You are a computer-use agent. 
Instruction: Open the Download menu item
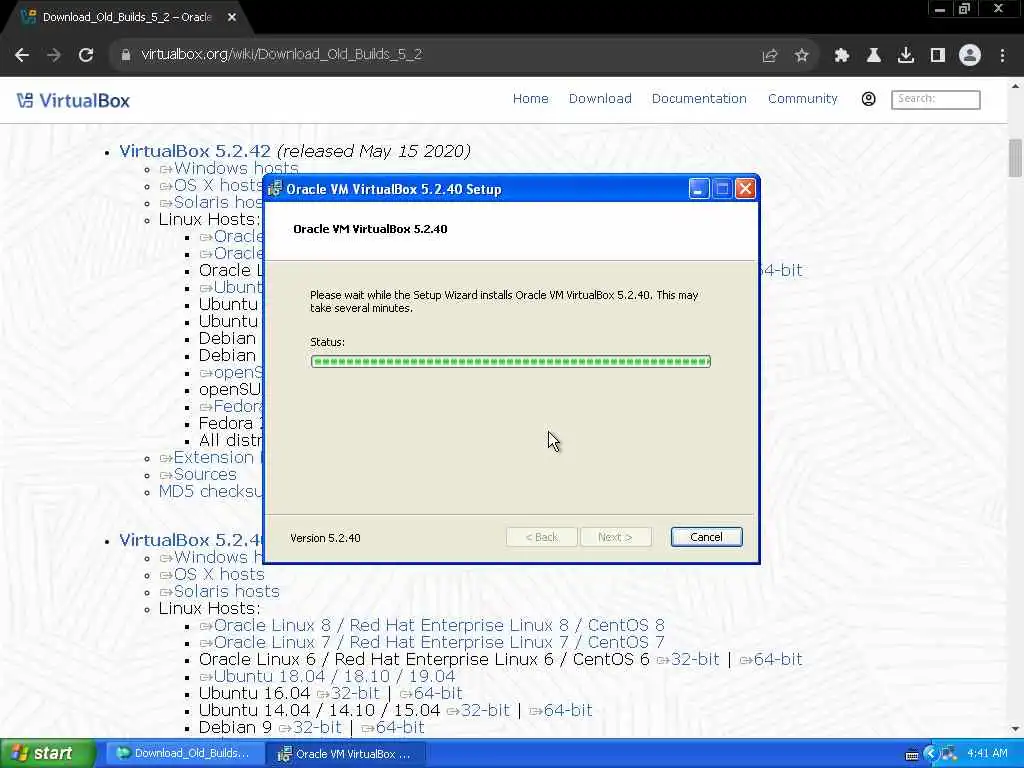(600, 99)
